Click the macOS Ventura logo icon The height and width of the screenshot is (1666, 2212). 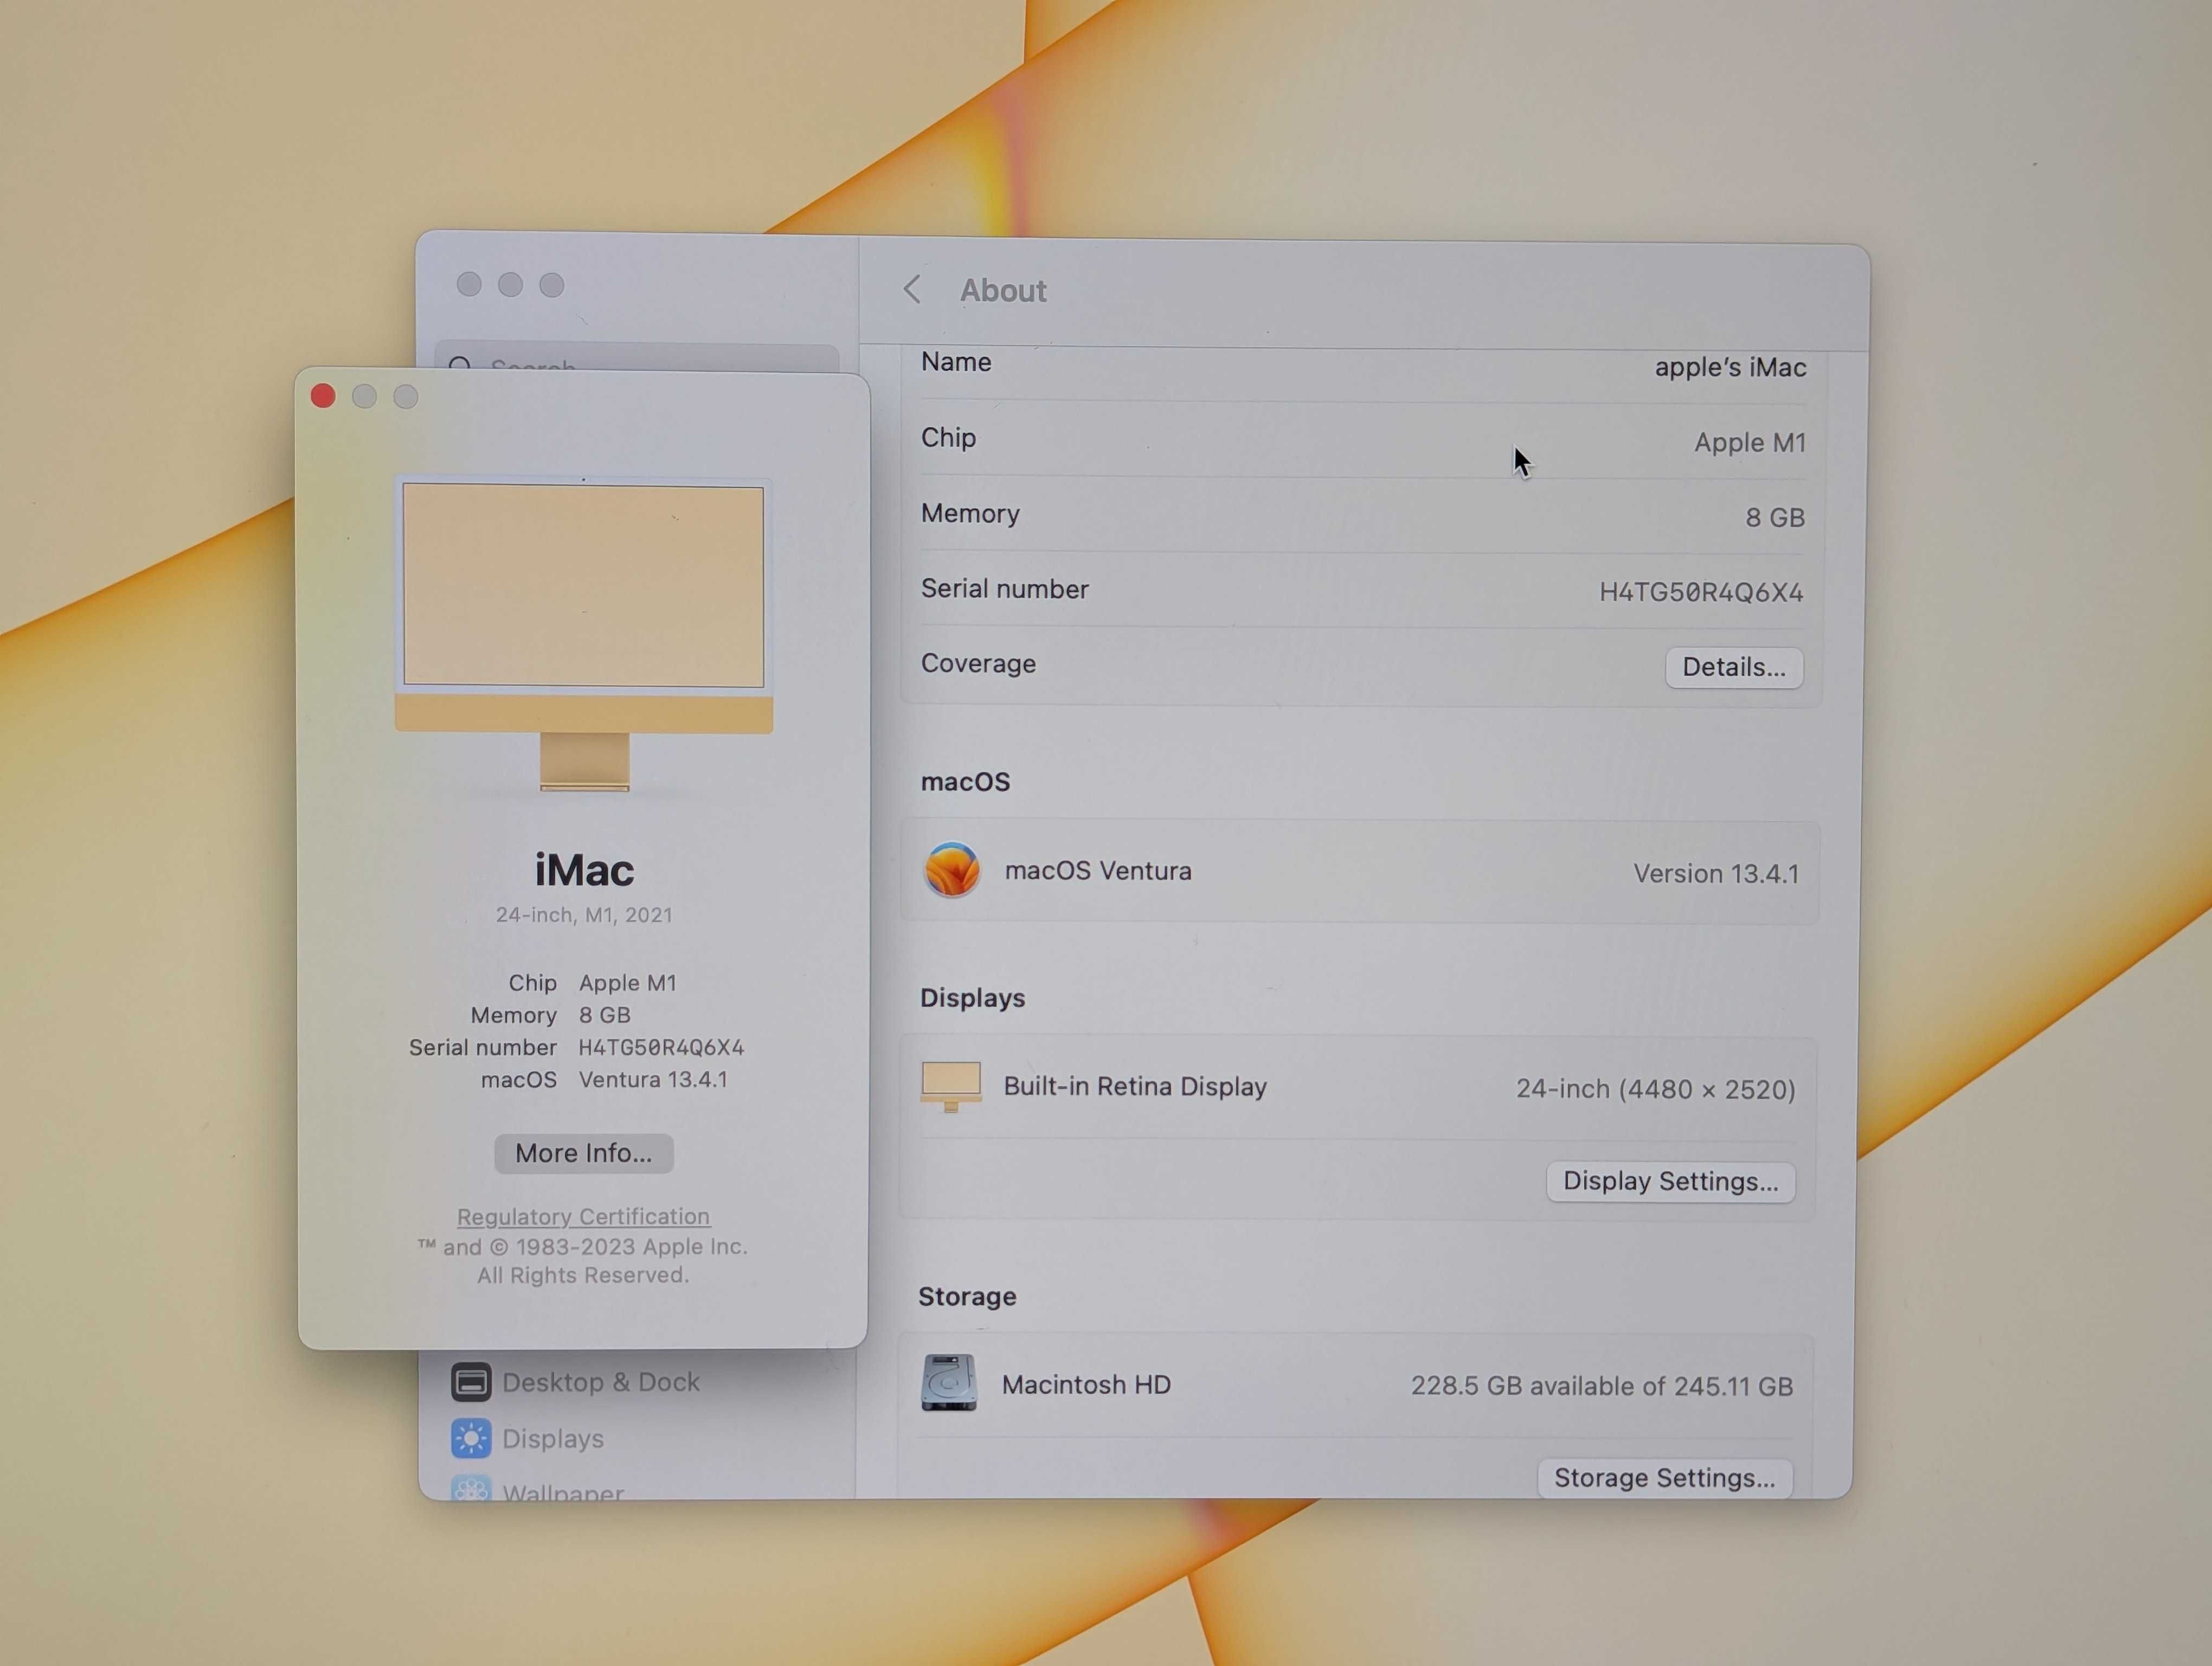(951, 869)
